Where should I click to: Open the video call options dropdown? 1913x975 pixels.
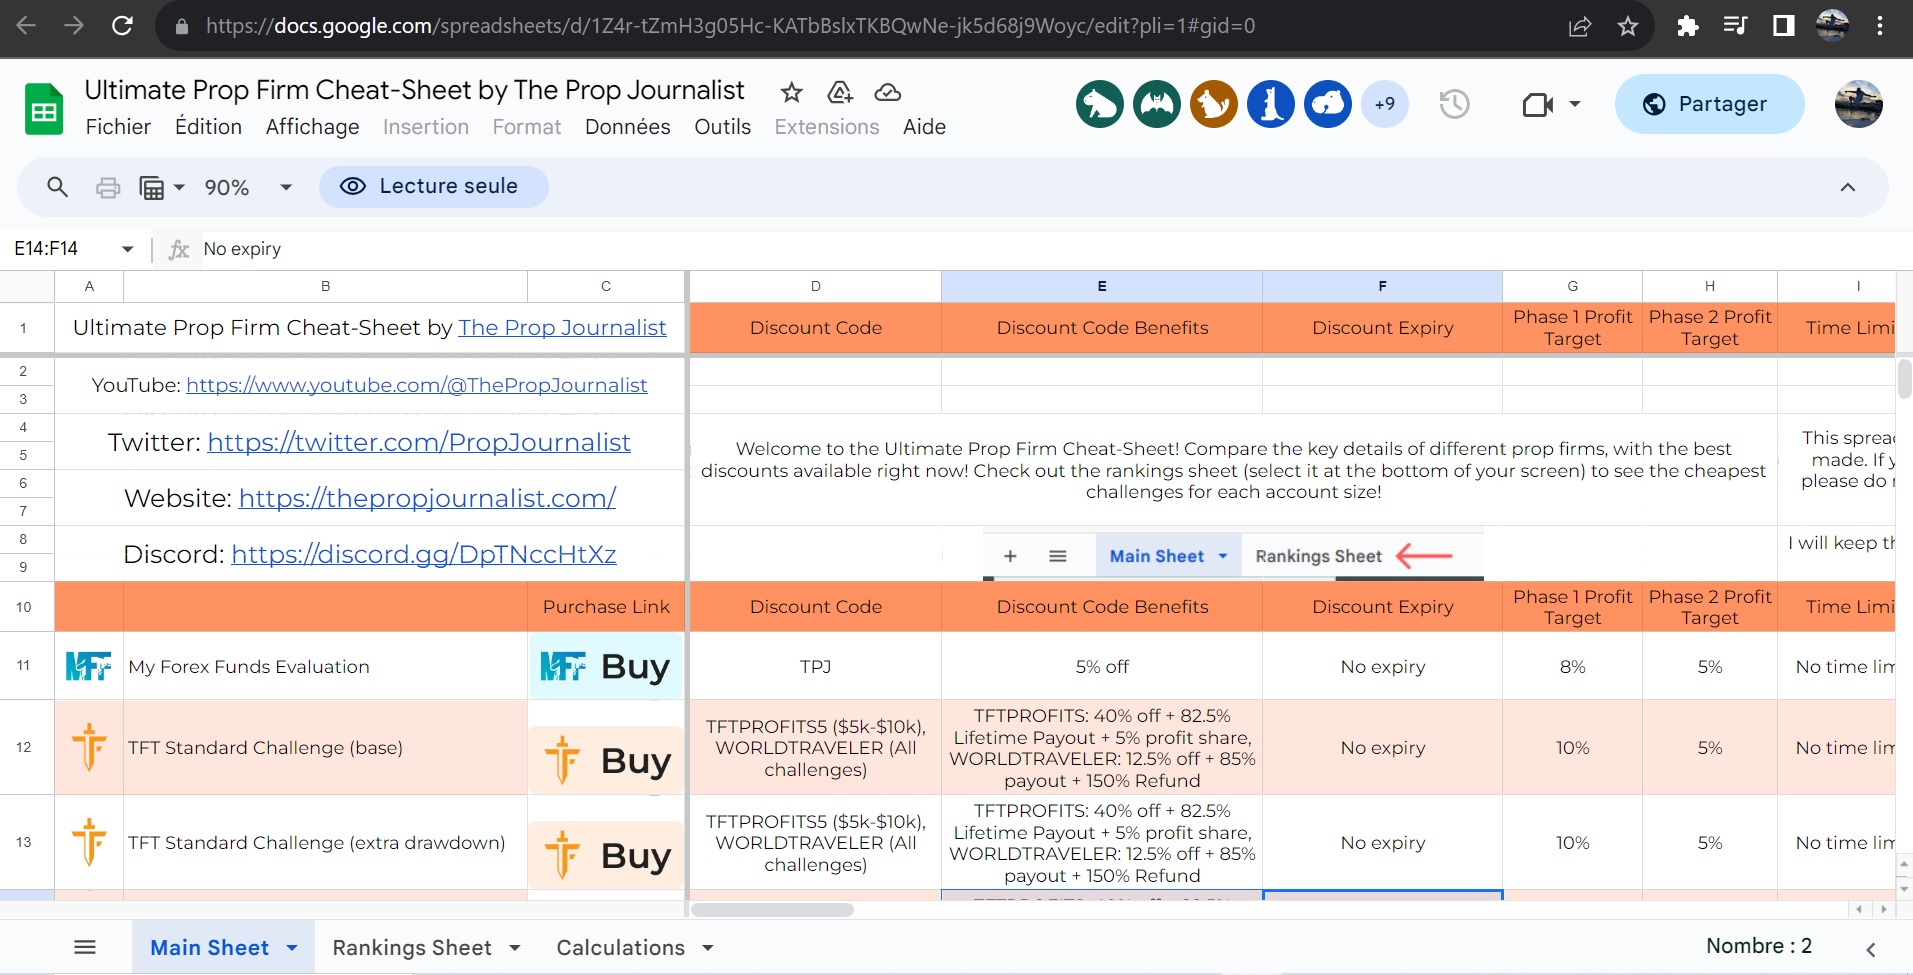(x=1575, y=104)
